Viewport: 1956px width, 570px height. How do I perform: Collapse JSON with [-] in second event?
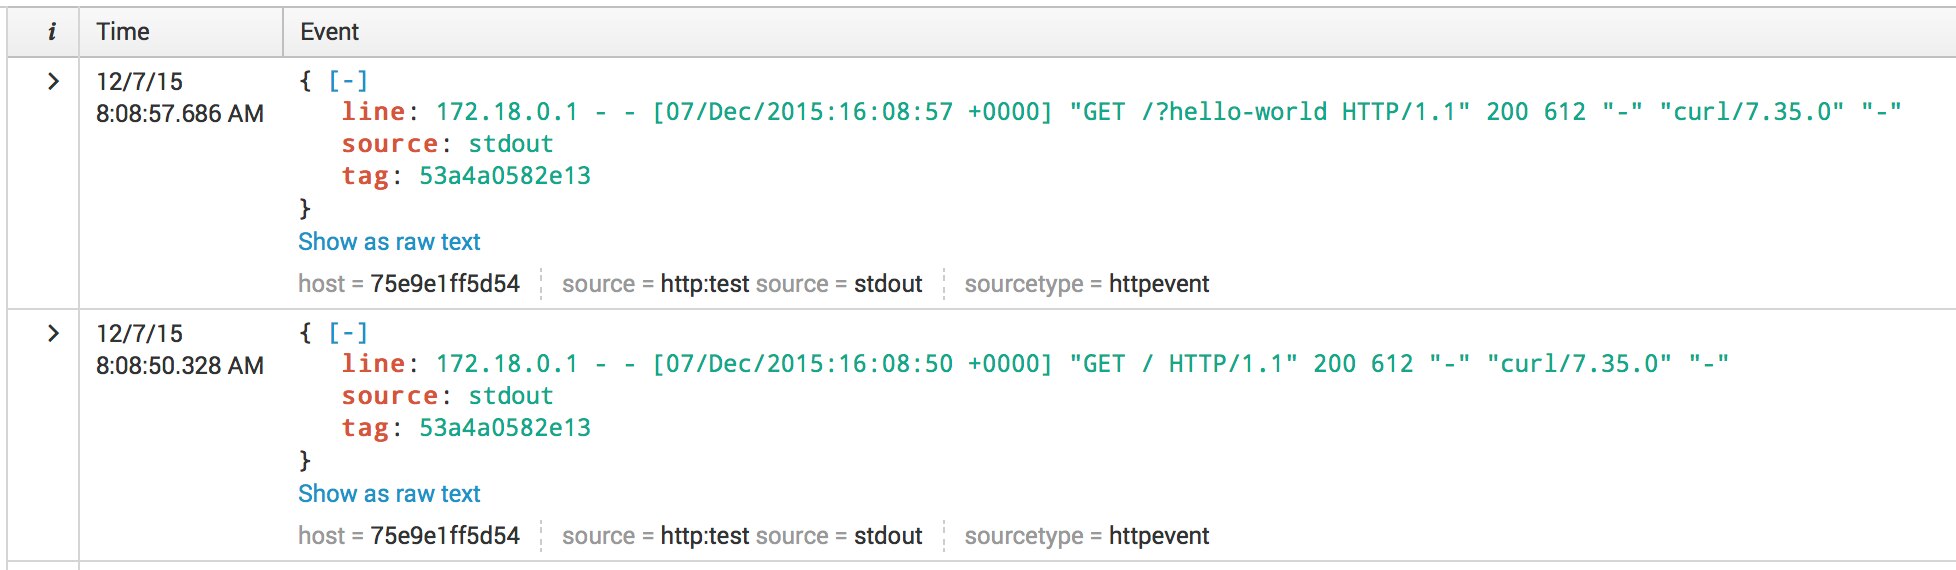(348, 333)
